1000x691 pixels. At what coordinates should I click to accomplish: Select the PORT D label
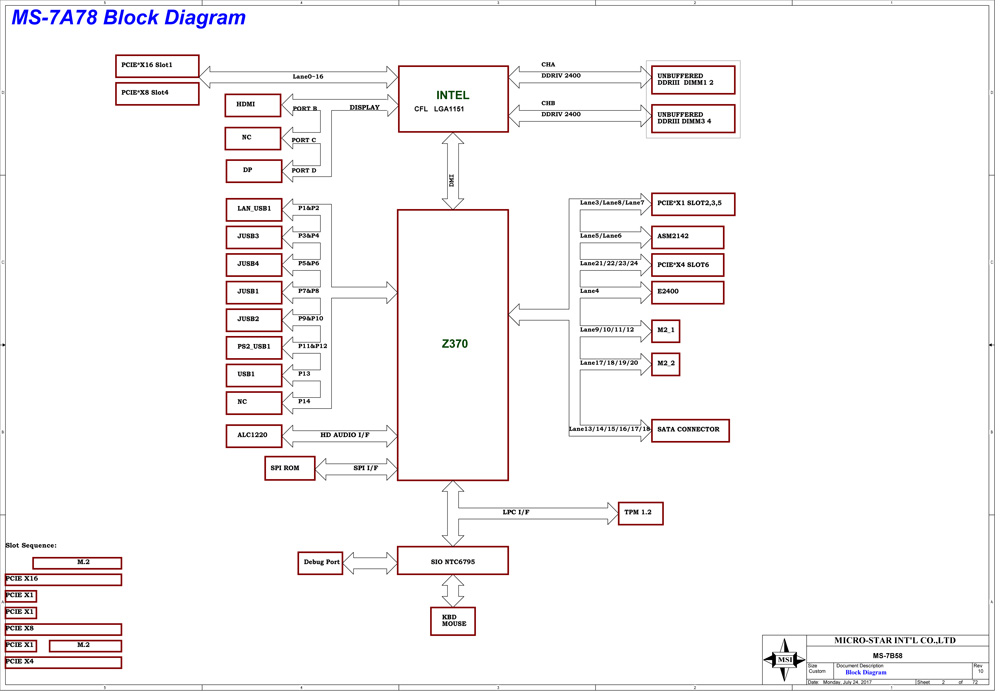pyautogui.click(x=304, y=170)
